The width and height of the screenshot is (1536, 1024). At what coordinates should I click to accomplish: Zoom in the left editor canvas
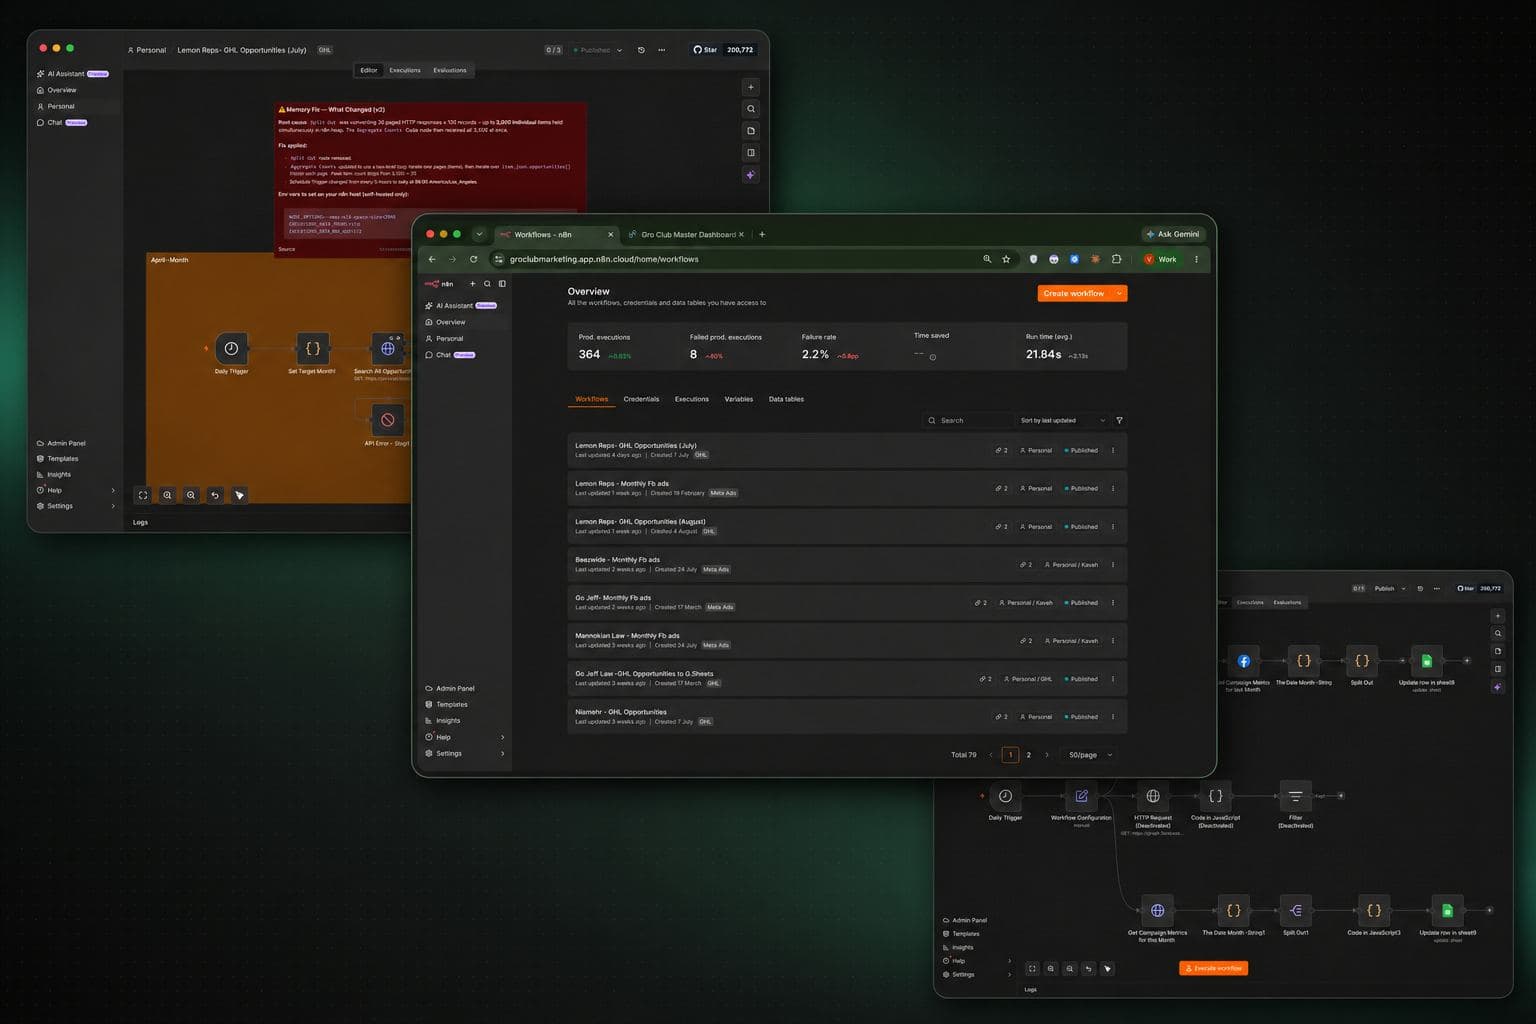tap(167, 495)
